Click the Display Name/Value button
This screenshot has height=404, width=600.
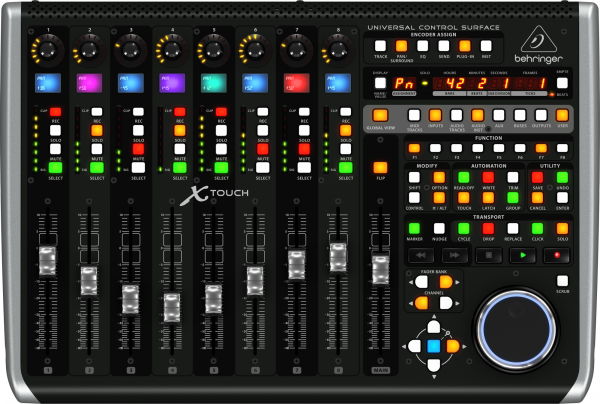[x=380, y=83]
